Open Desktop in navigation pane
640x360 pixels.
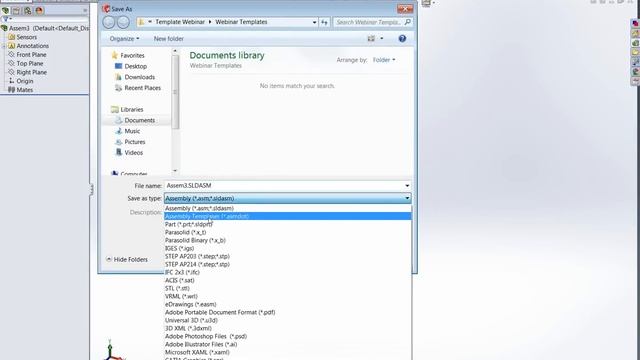(x=136, y=66)
